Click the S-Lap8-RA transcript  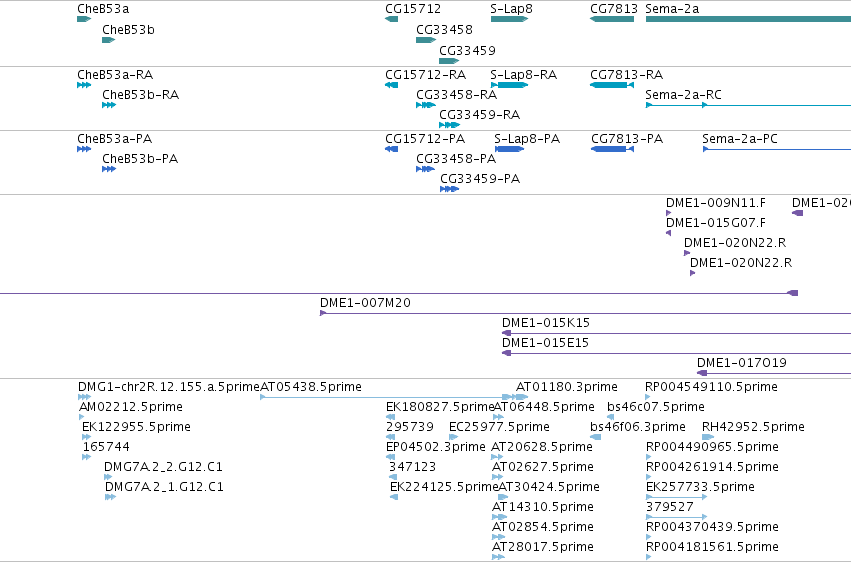[509, 85]
